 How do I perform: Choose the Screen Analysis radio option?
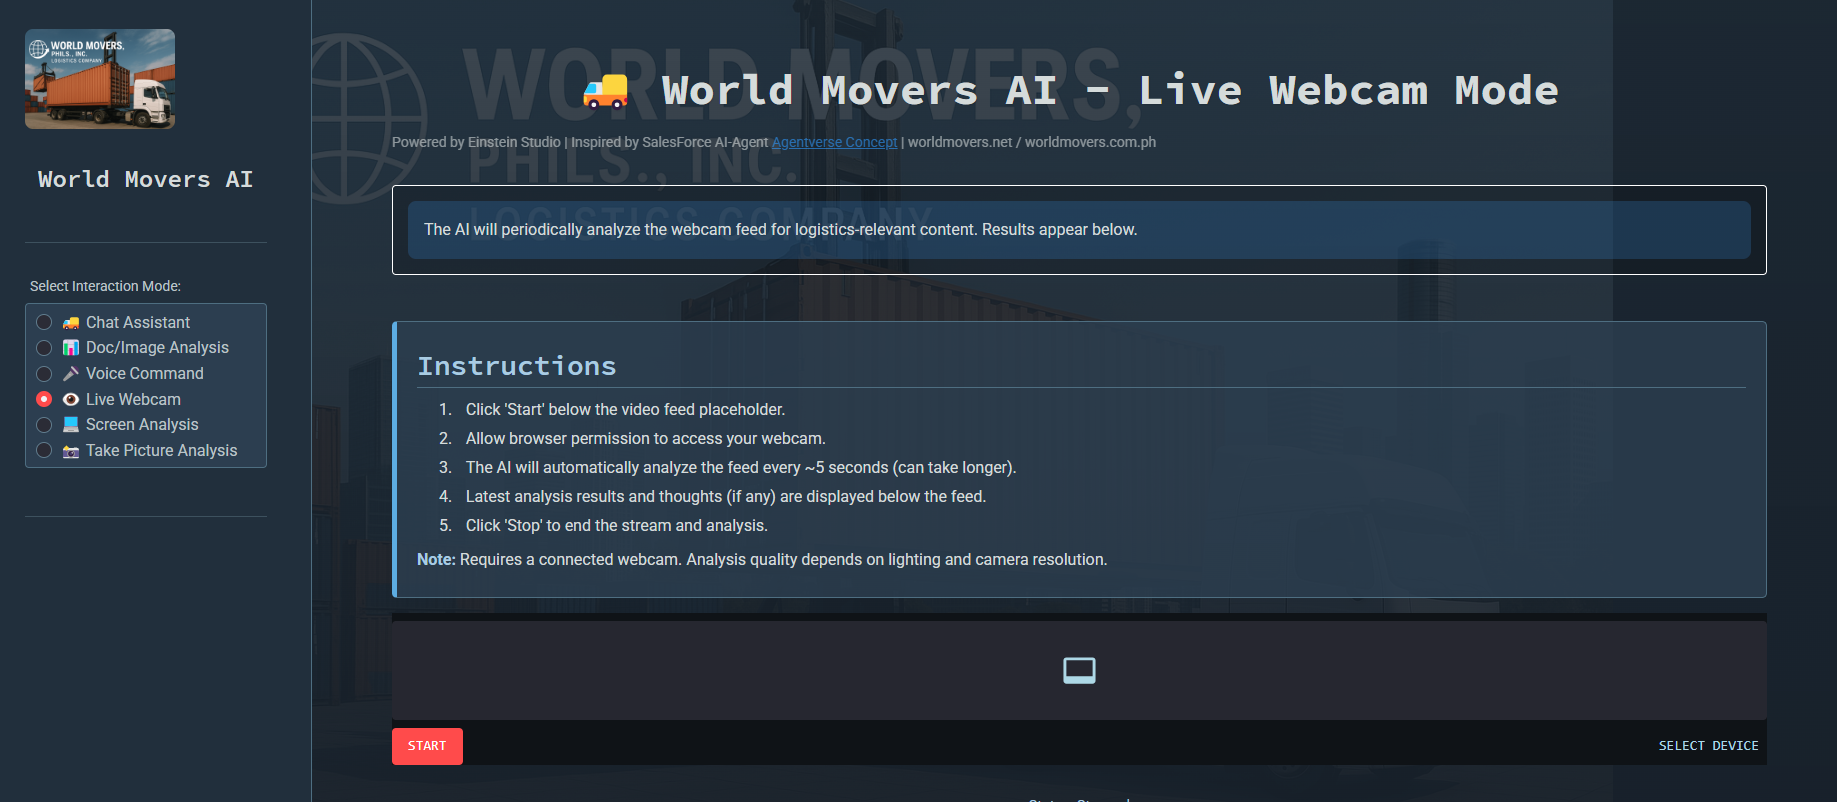(44, 425)
